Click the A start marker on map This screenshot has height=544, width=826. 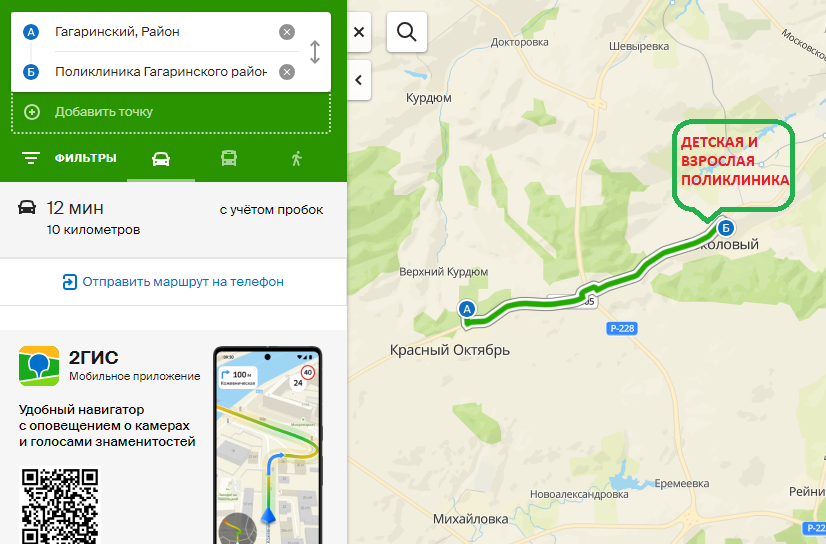[467, 309]
